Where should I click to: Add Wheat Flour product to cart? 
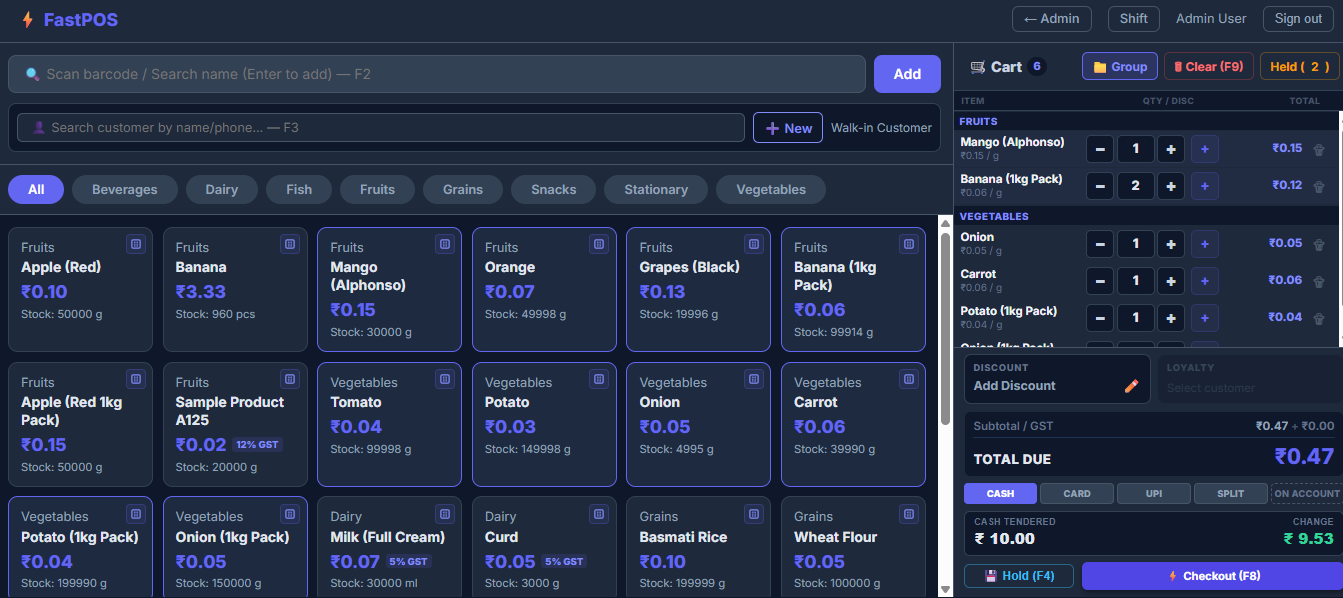(x=853, y=547)
